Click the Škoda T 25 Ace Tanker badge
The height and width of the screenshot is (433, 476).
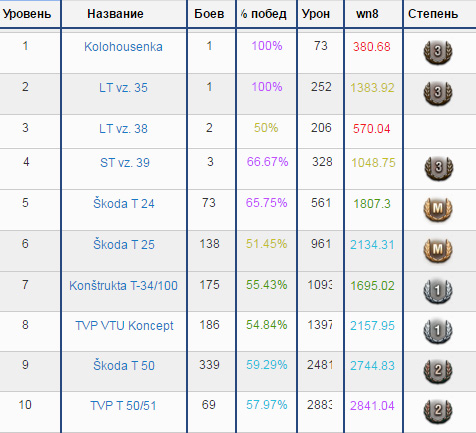pyautogui.click(x=438, y=249)
